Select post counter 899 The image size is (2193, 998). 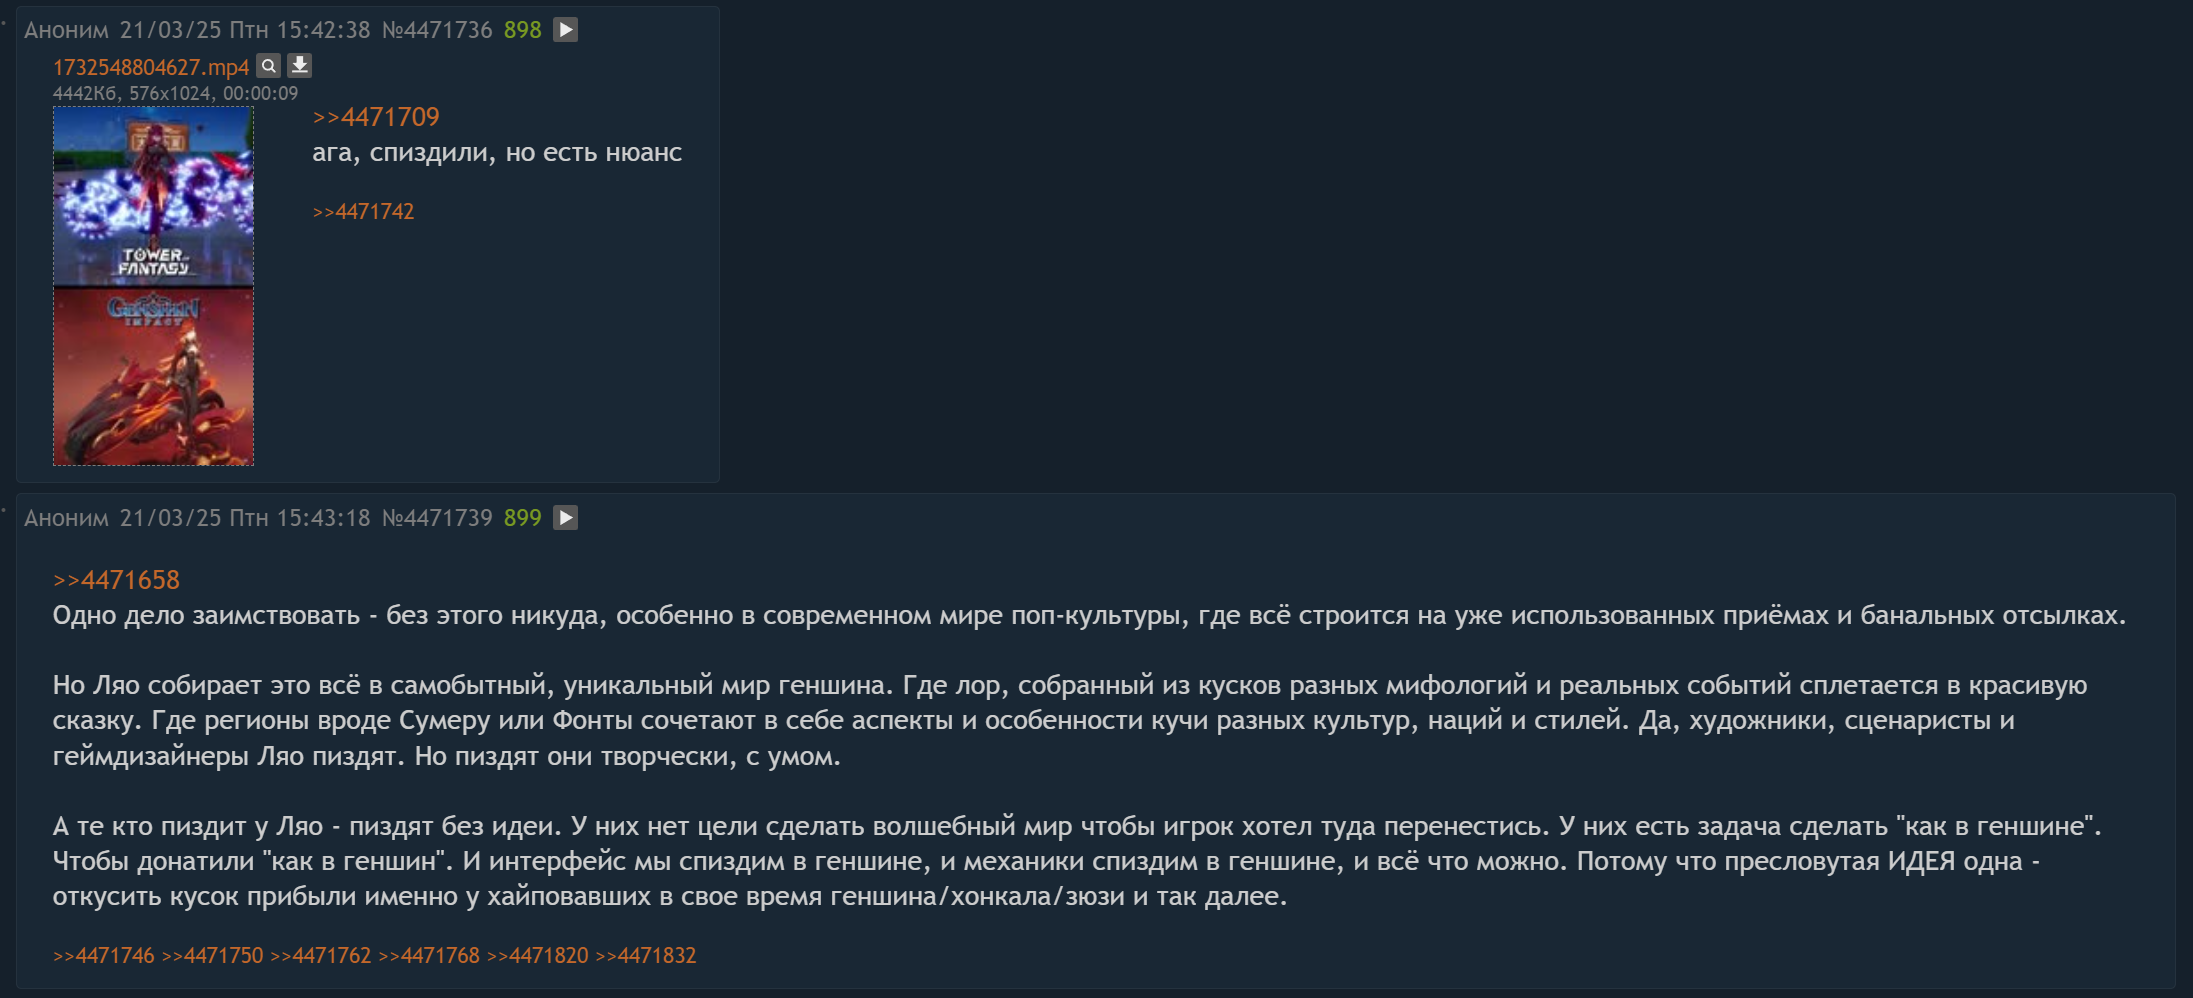tap(522, 518)
